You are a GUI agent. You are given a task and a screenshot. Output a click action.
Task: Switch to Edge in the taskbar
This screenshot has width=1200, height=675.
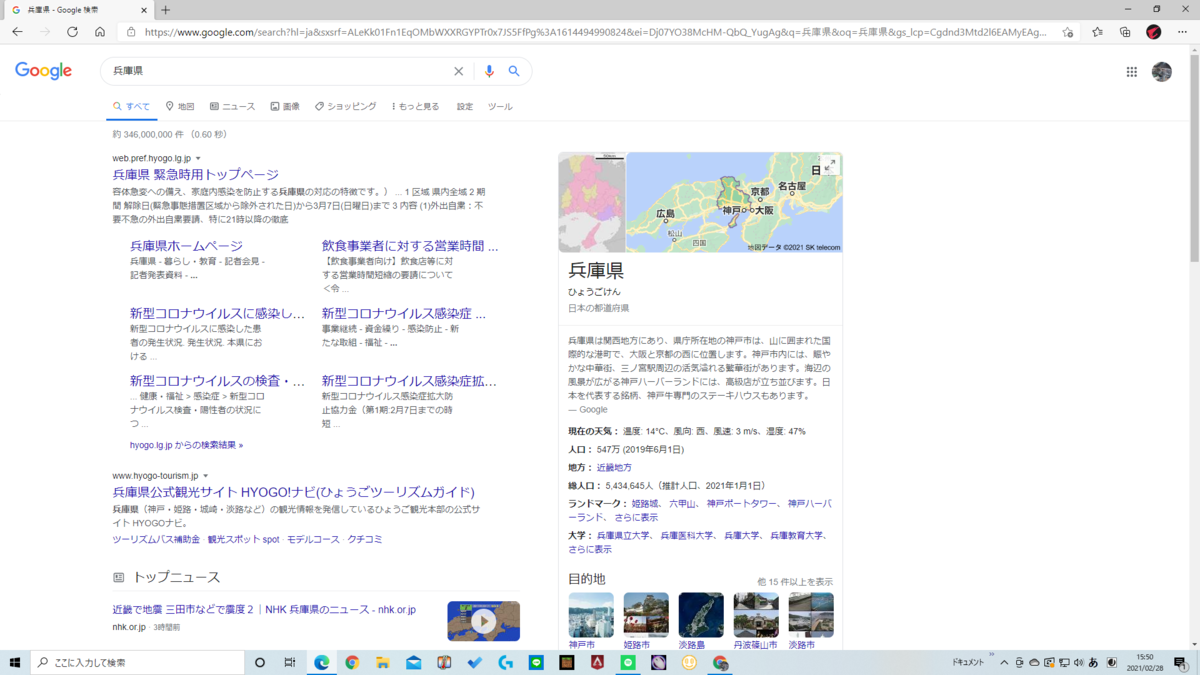point(322,662)
